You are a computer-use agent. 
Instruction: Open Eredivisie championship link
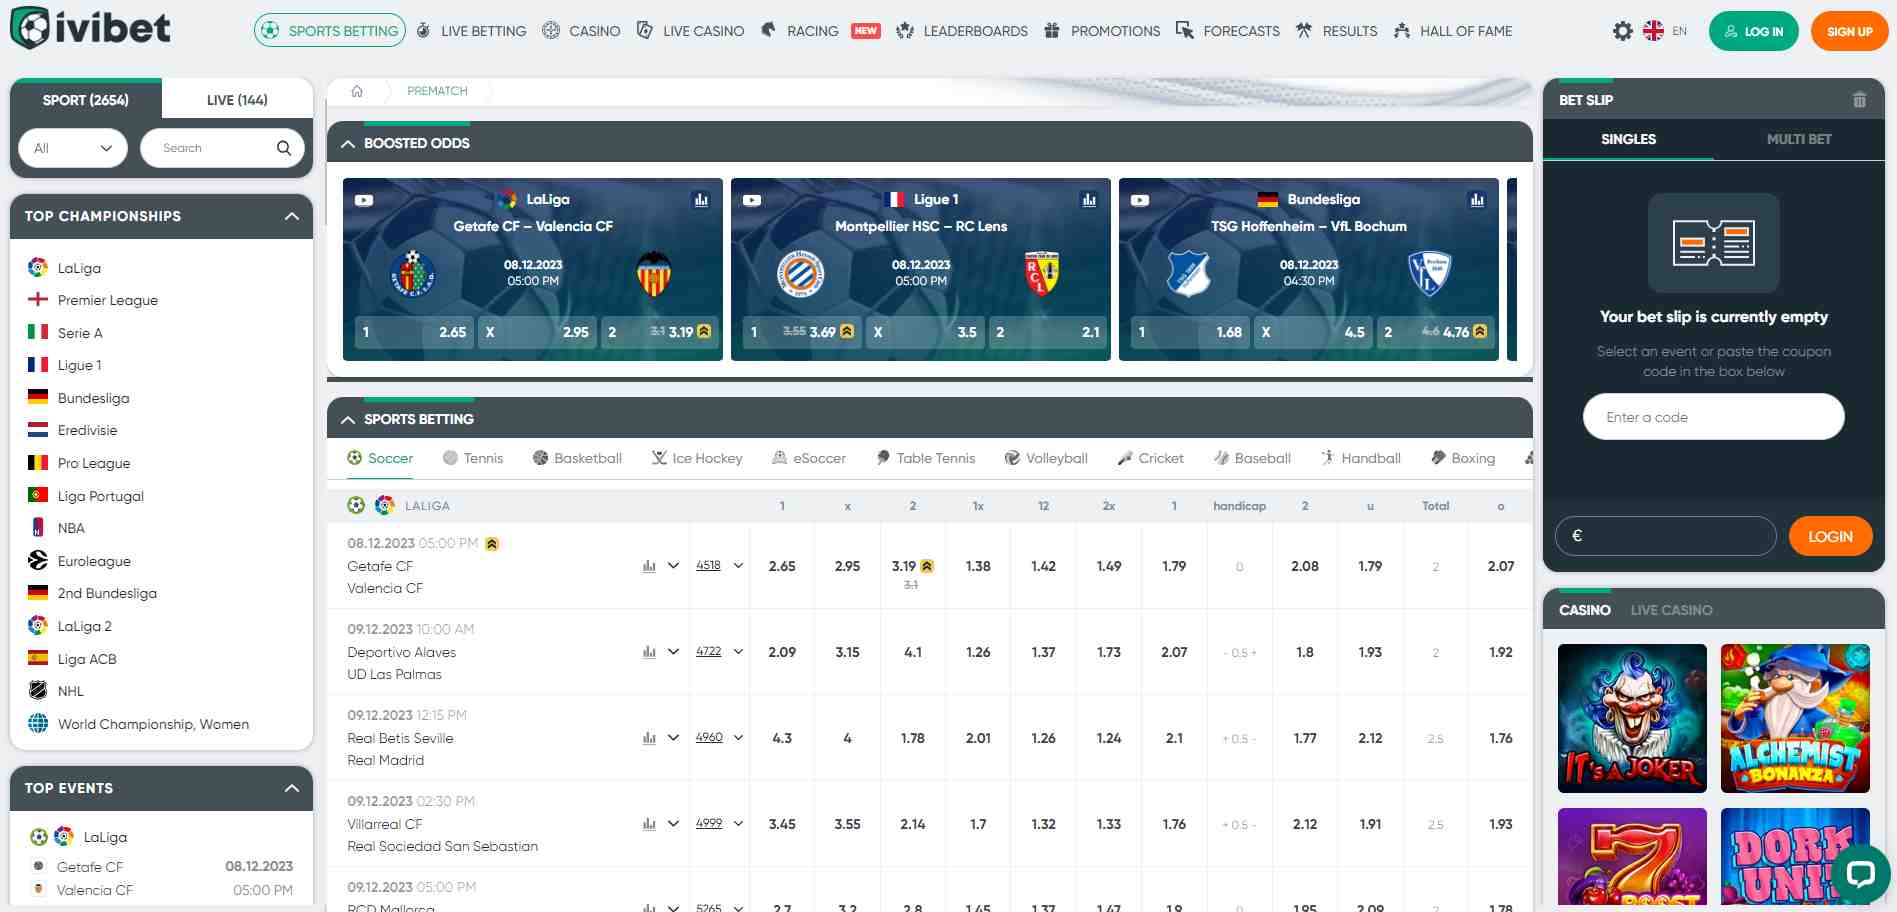click(87, 430)
